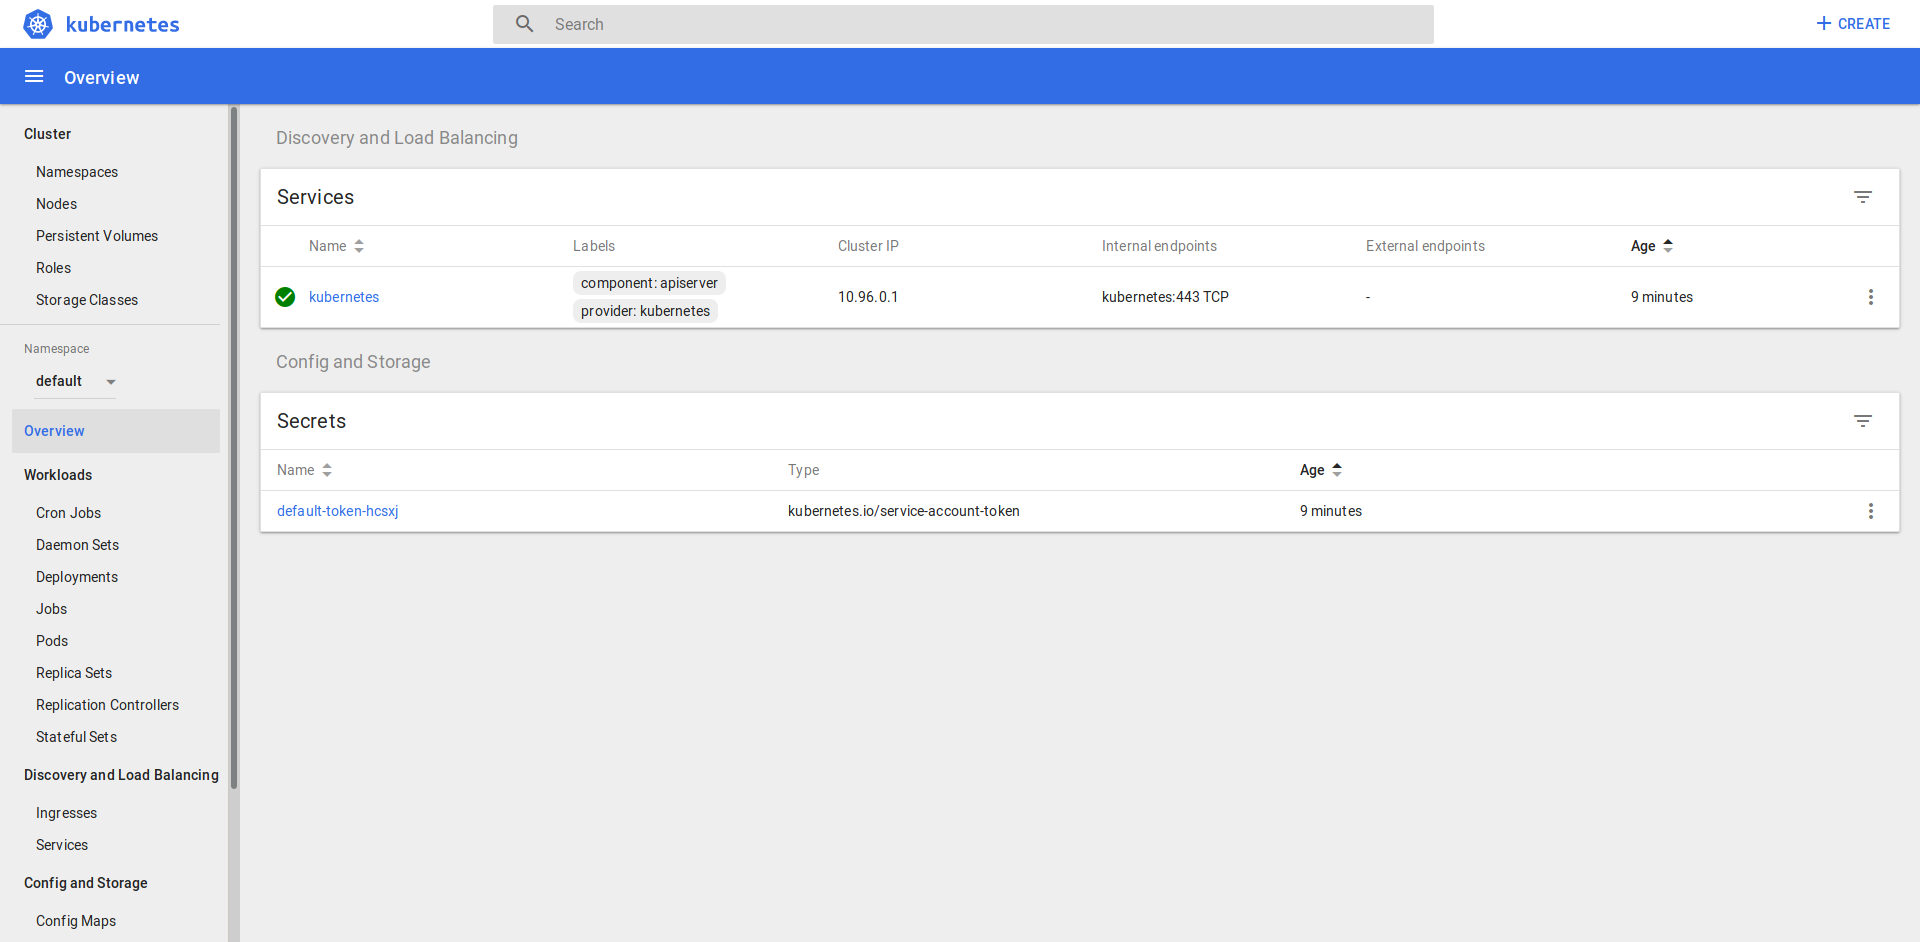Open the Secrets card filter icon
The height and width of the screenshot is (942, 1920).
[1863, 421]
